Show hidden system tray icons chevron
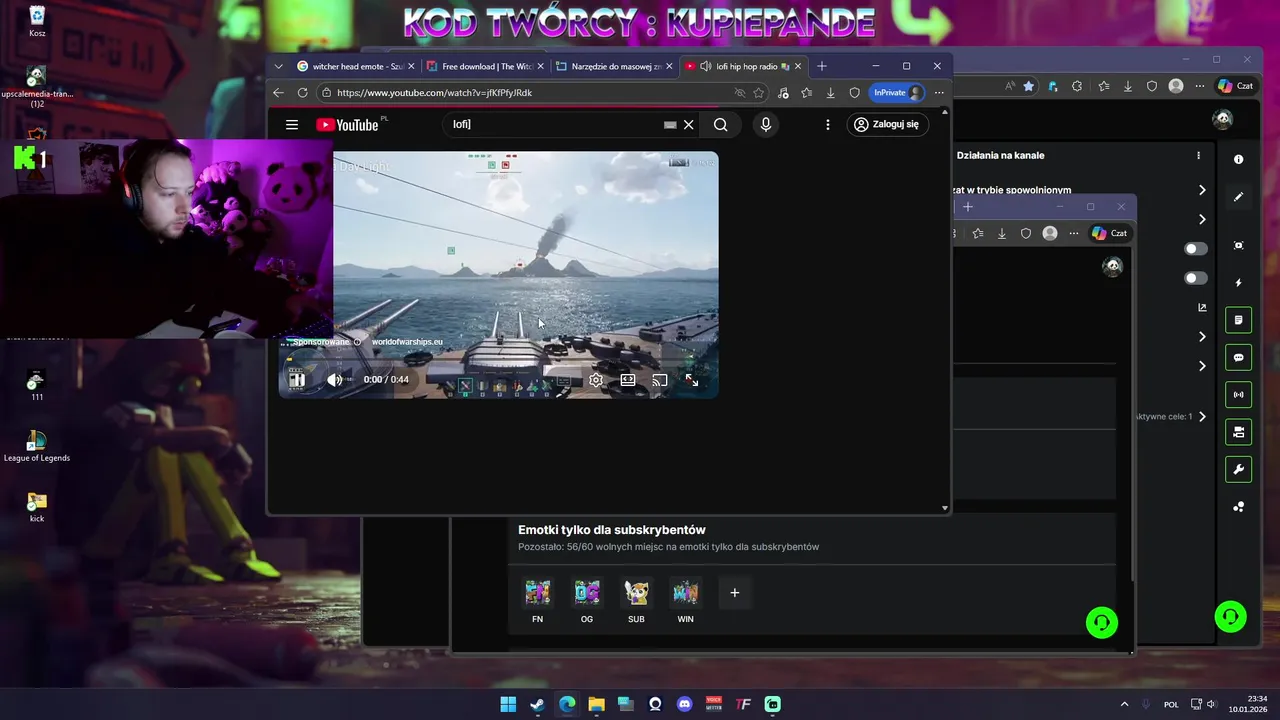The width and height of the screenshot is (1280, 720). coord(1124,704)
